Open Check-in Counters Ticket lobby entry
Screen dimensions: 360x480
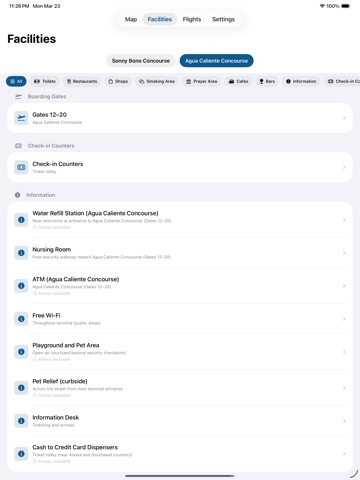click(x=180, y=167)
